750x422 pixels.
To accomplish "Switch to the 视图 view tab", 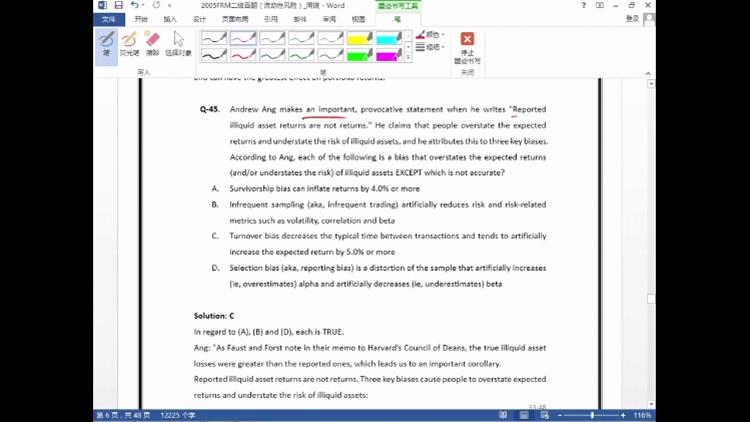I will tap(358, 19).
